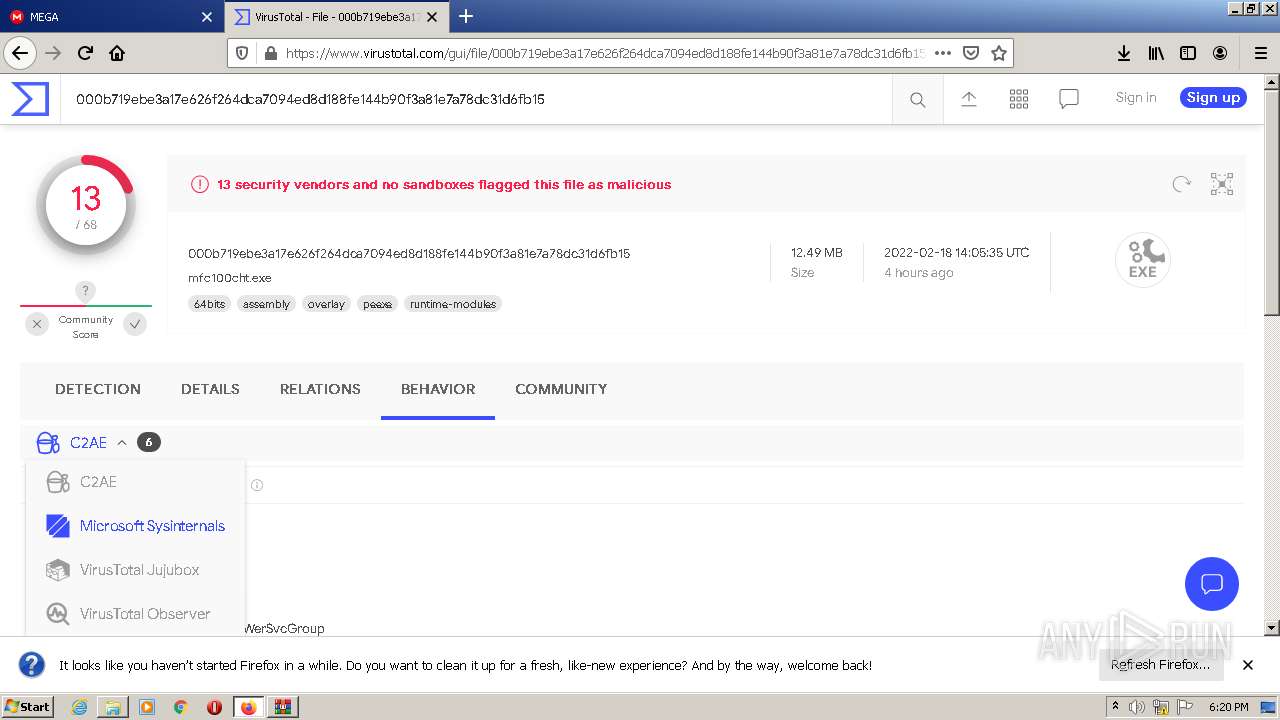Open the comments speech bubble icon in header

click(x=1069, y=98)
